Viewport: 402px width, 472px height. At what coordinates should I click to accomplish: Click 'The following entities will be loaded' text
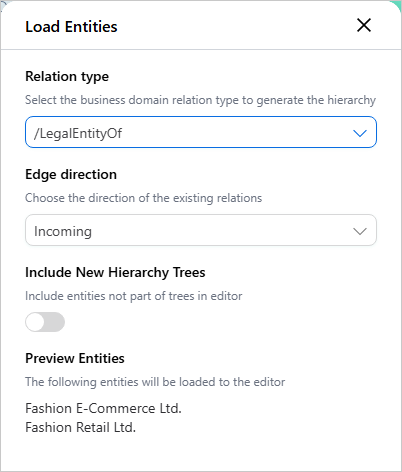point(155,382)
